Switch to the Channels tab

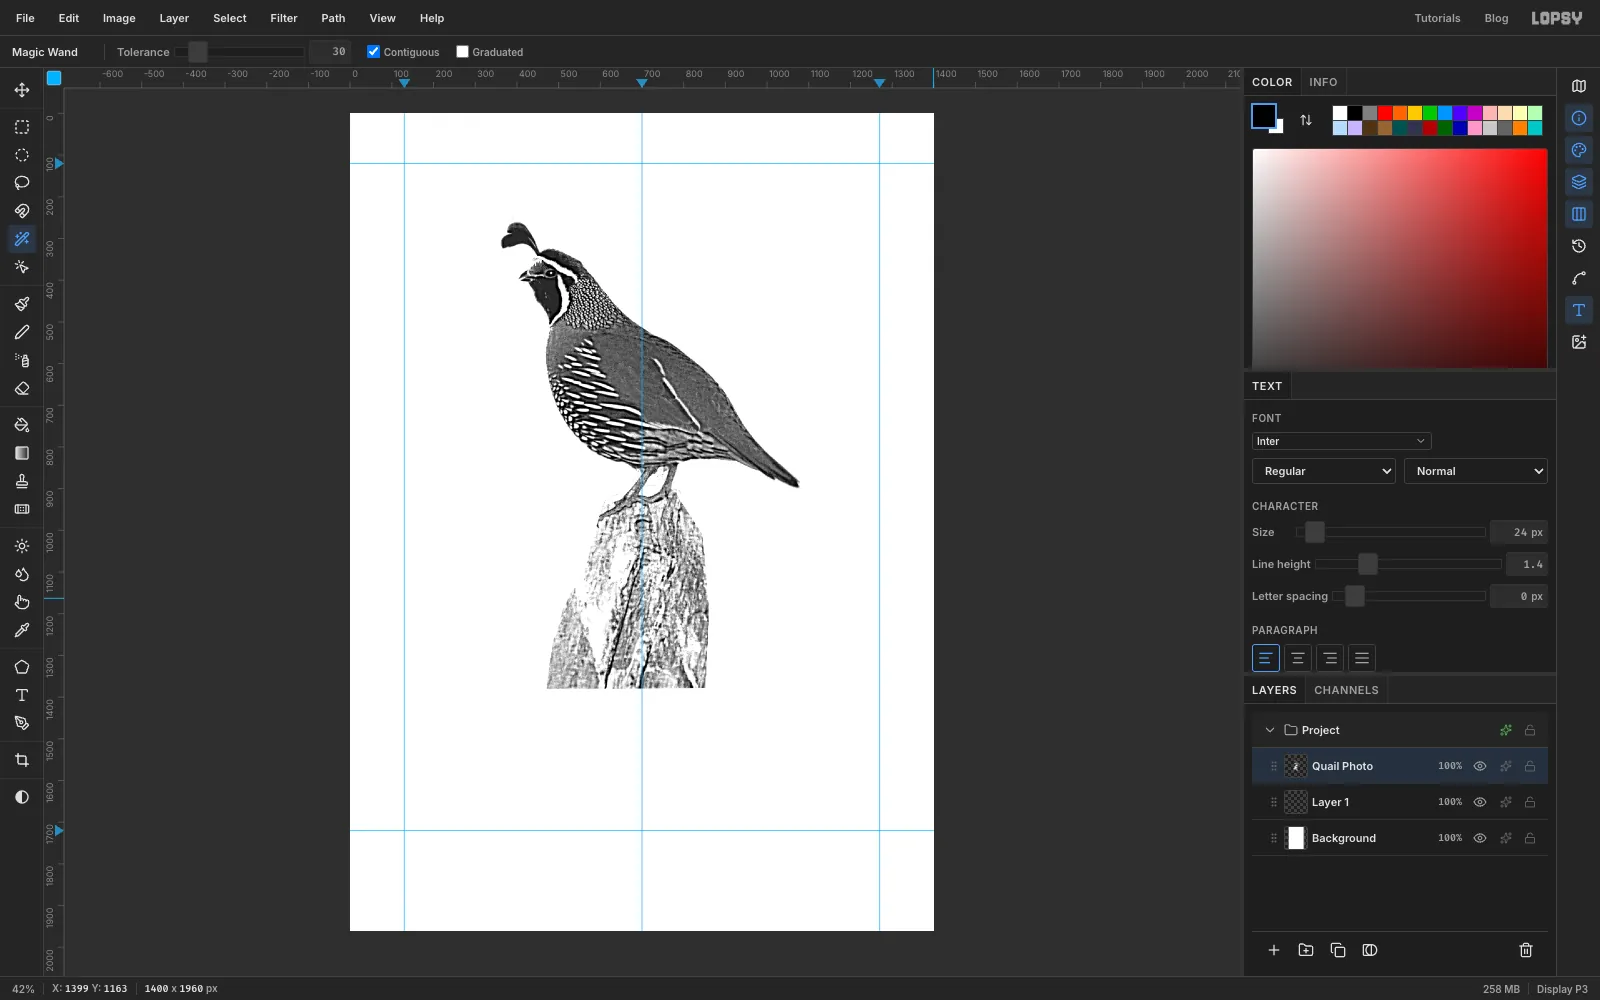tap(1346, 690)
